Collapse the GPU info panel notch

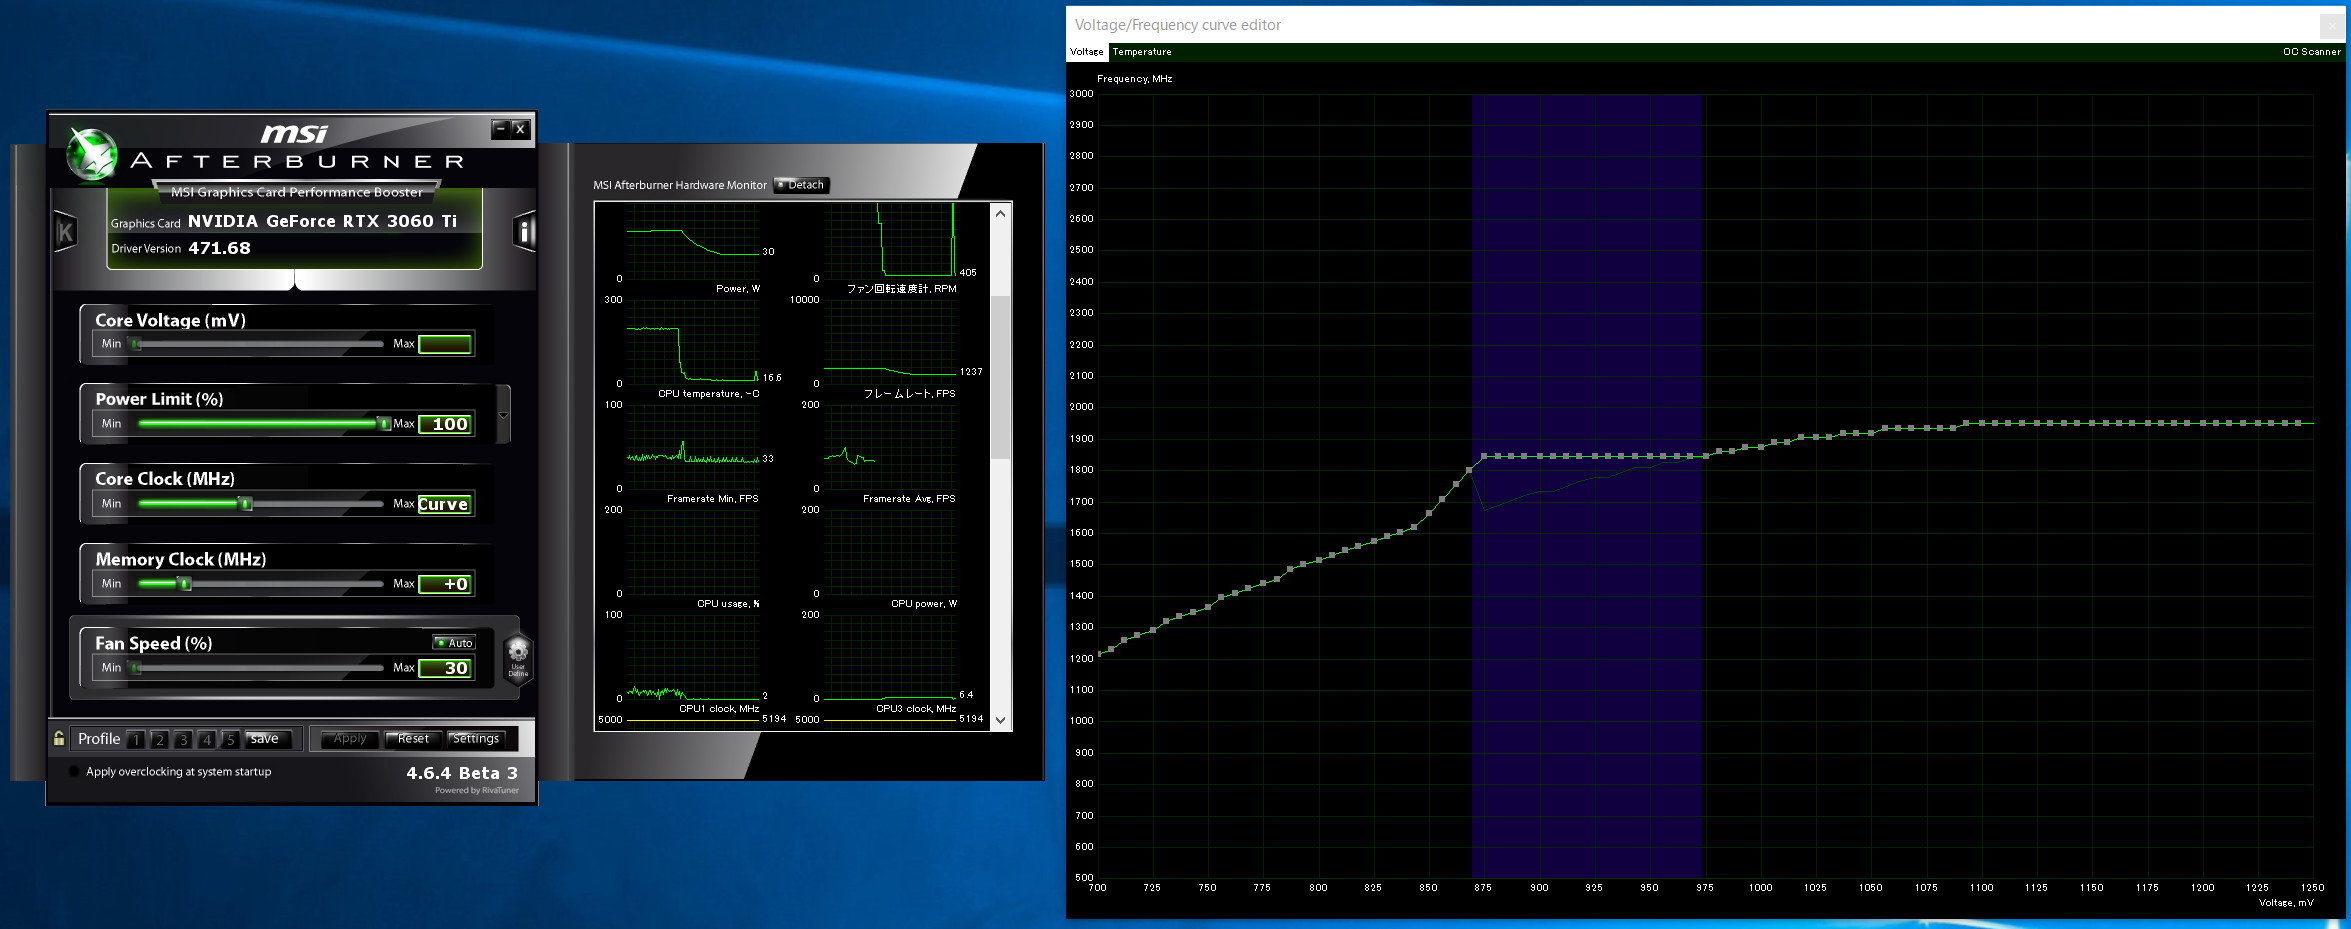(x=295, y=279)
